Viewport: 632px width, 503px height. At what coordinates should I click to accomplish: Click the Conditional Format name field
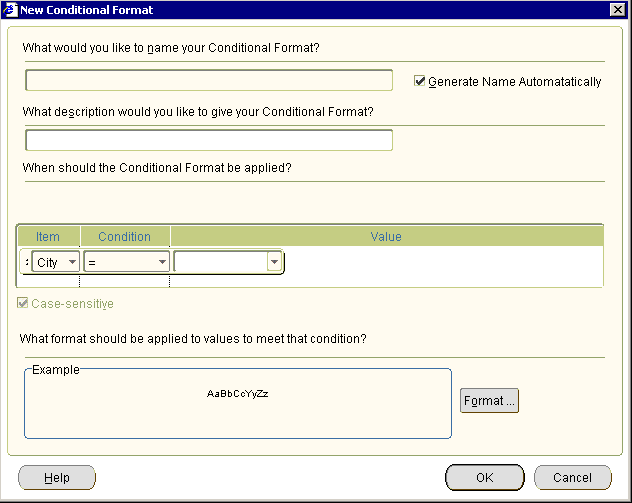(x=209, y=81)
